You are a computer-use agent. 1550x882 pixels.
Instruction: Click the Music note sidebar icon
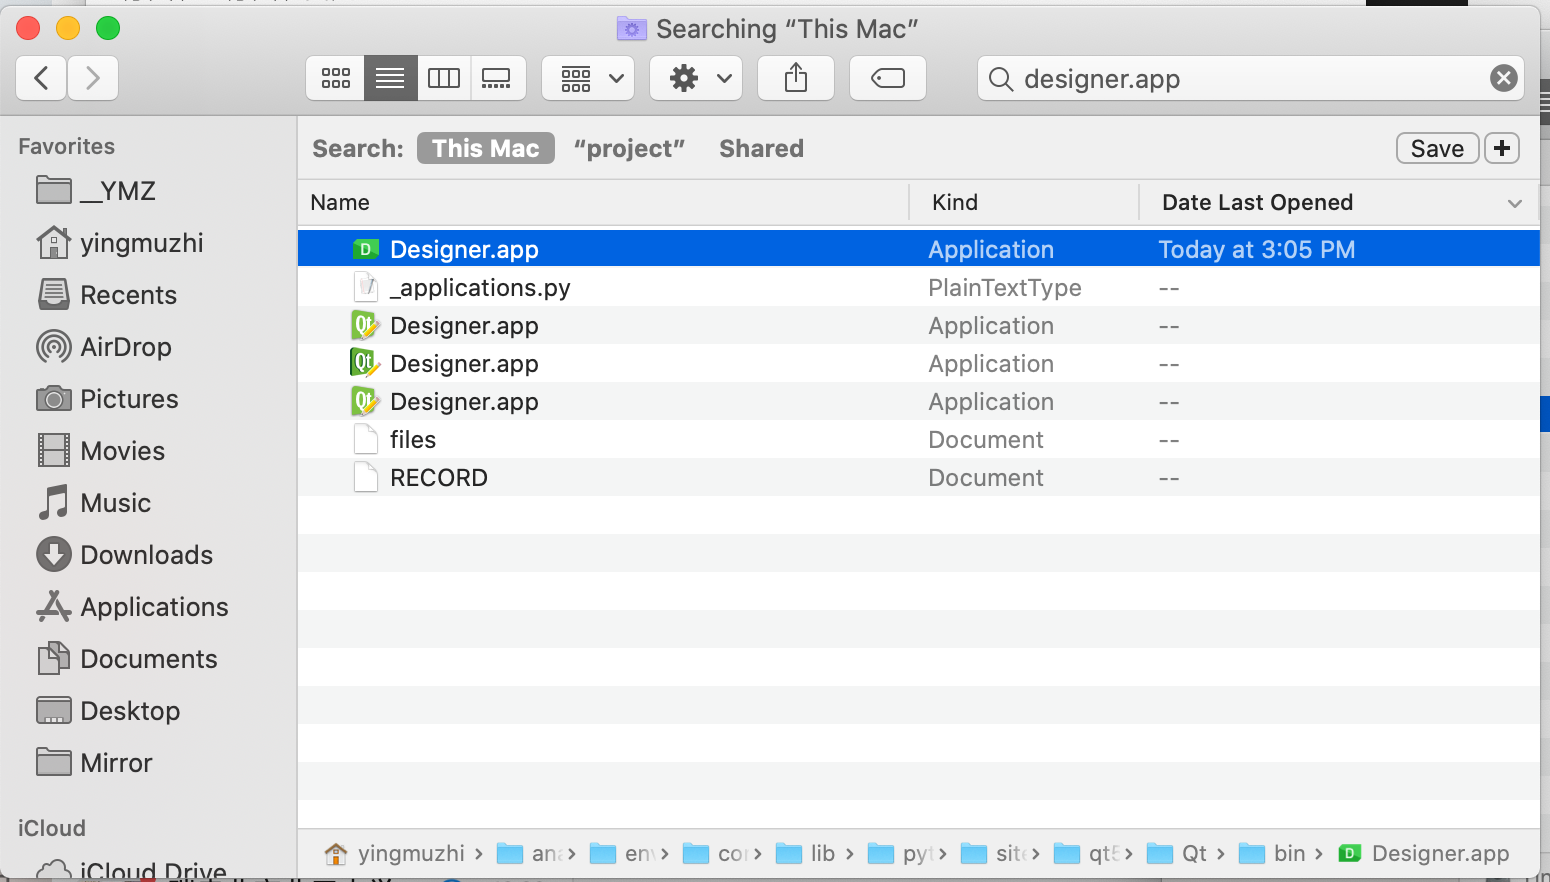point(53,502)
